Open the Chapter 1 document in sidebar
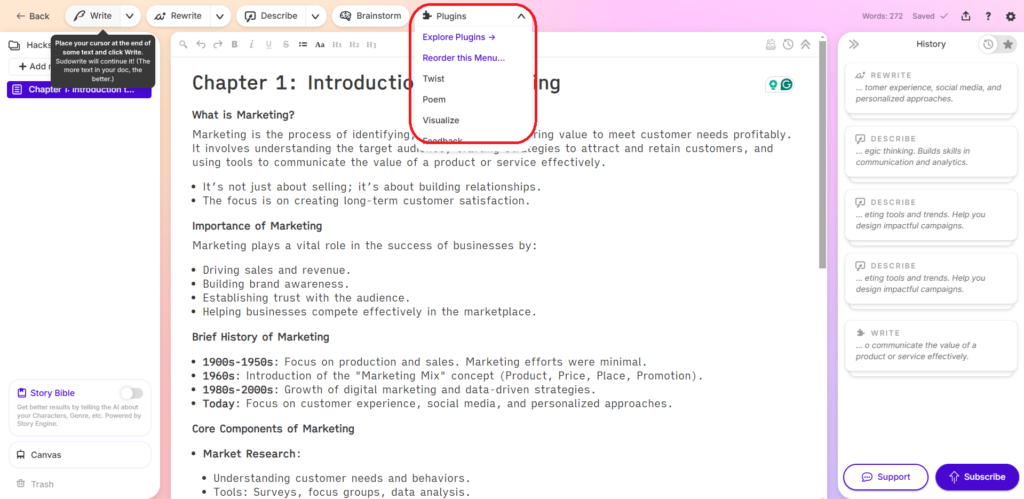 pyautogui.click(x=79, y=89)
